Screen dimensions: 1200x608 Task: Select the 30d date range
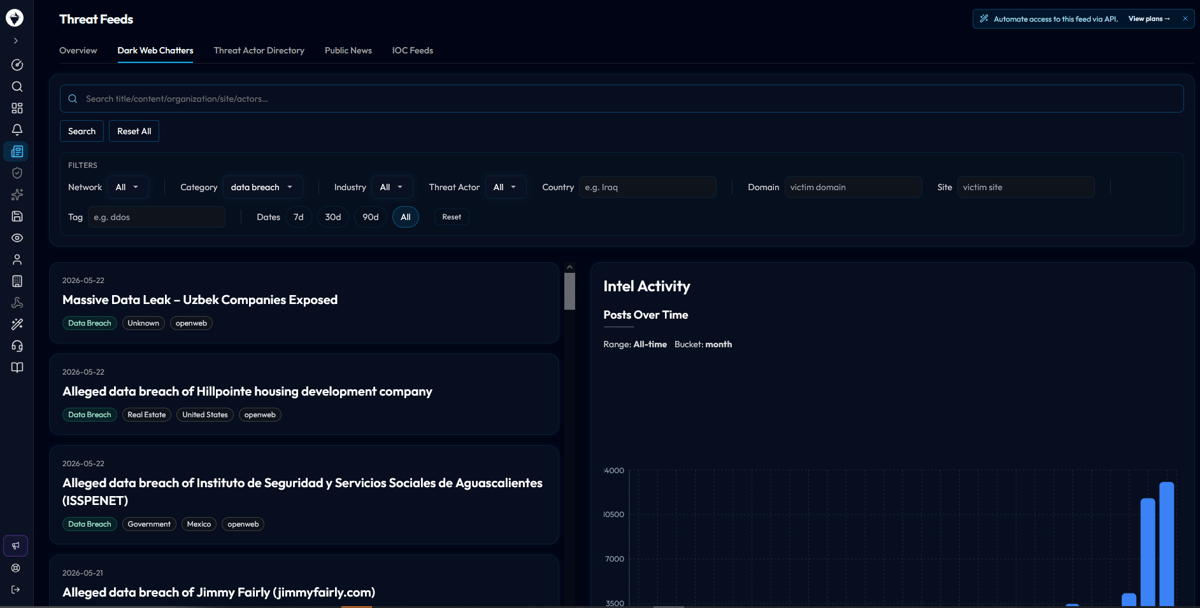click(333, 217)
